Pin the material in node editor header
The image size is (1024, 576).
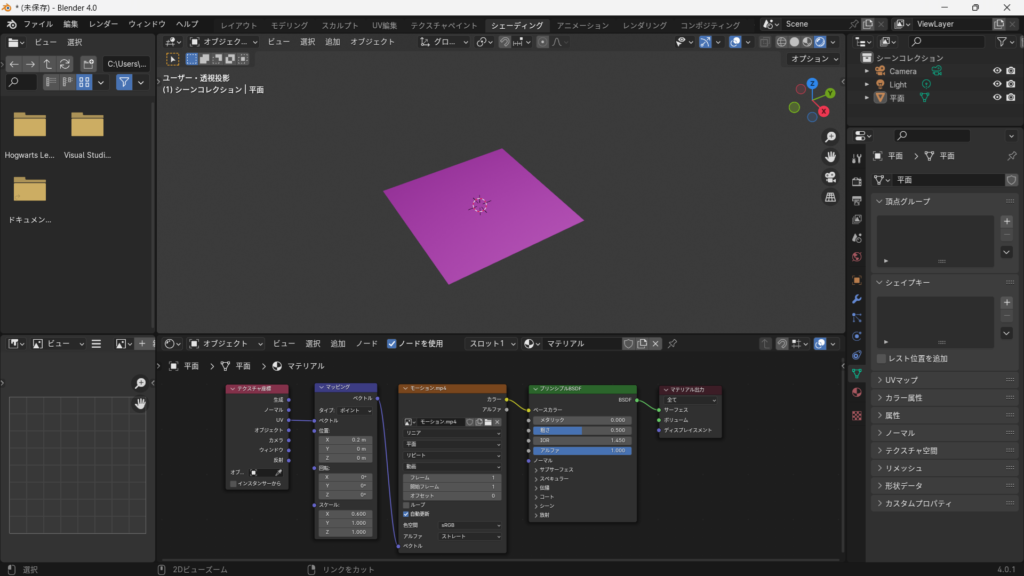tap(672, 343)
